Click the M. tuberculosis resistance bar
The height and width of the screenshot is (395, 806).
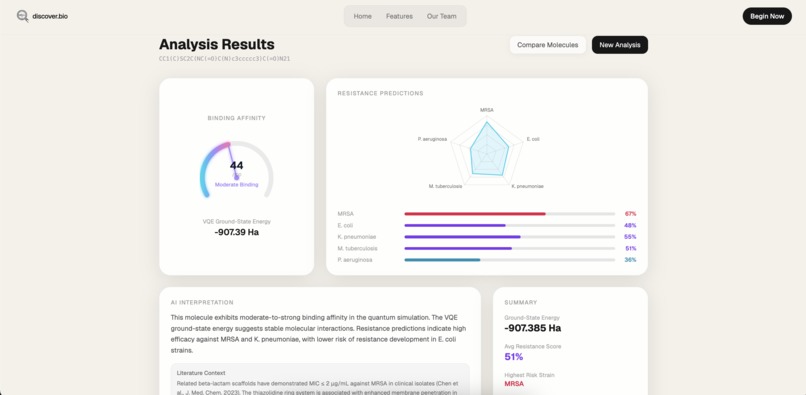509,248
